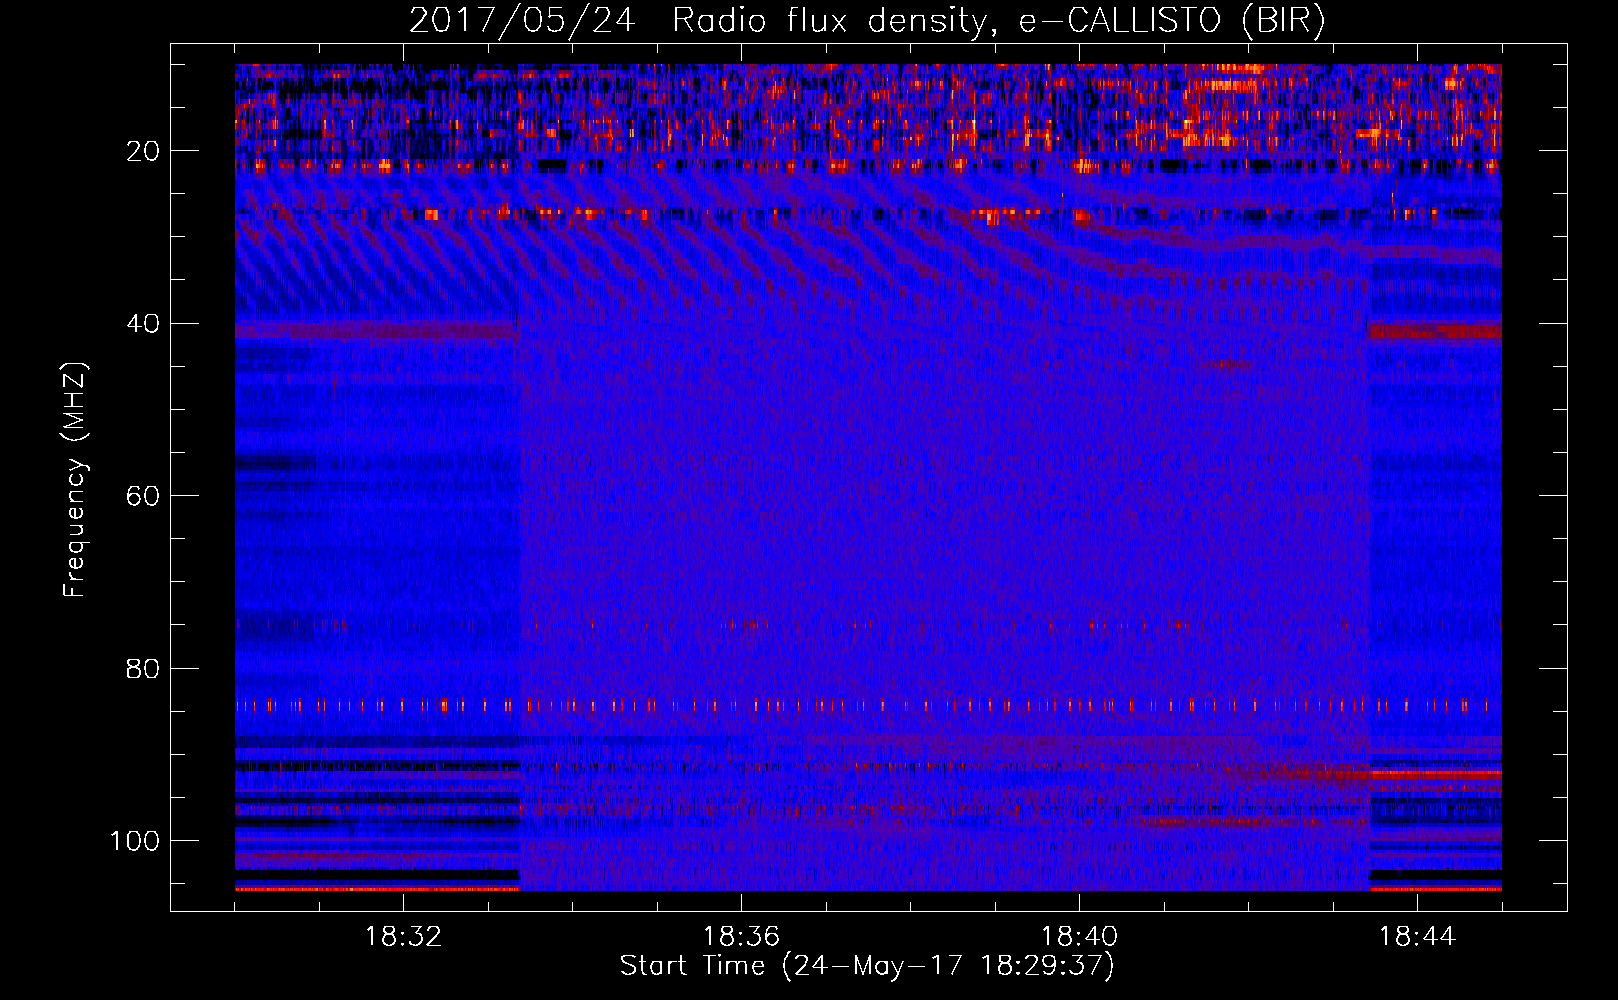The width and height of the screenshot is (1618, 1000).
Task: Click the 40 frequency tick label
Action: click(x=143, y=324)
